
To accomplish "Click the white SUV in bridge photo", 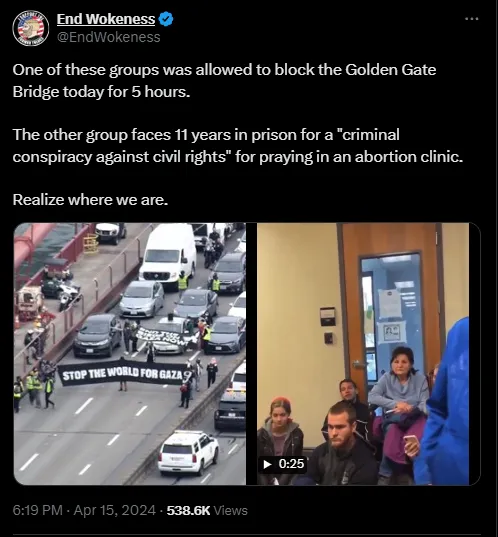I will click(x=188, y=452).
